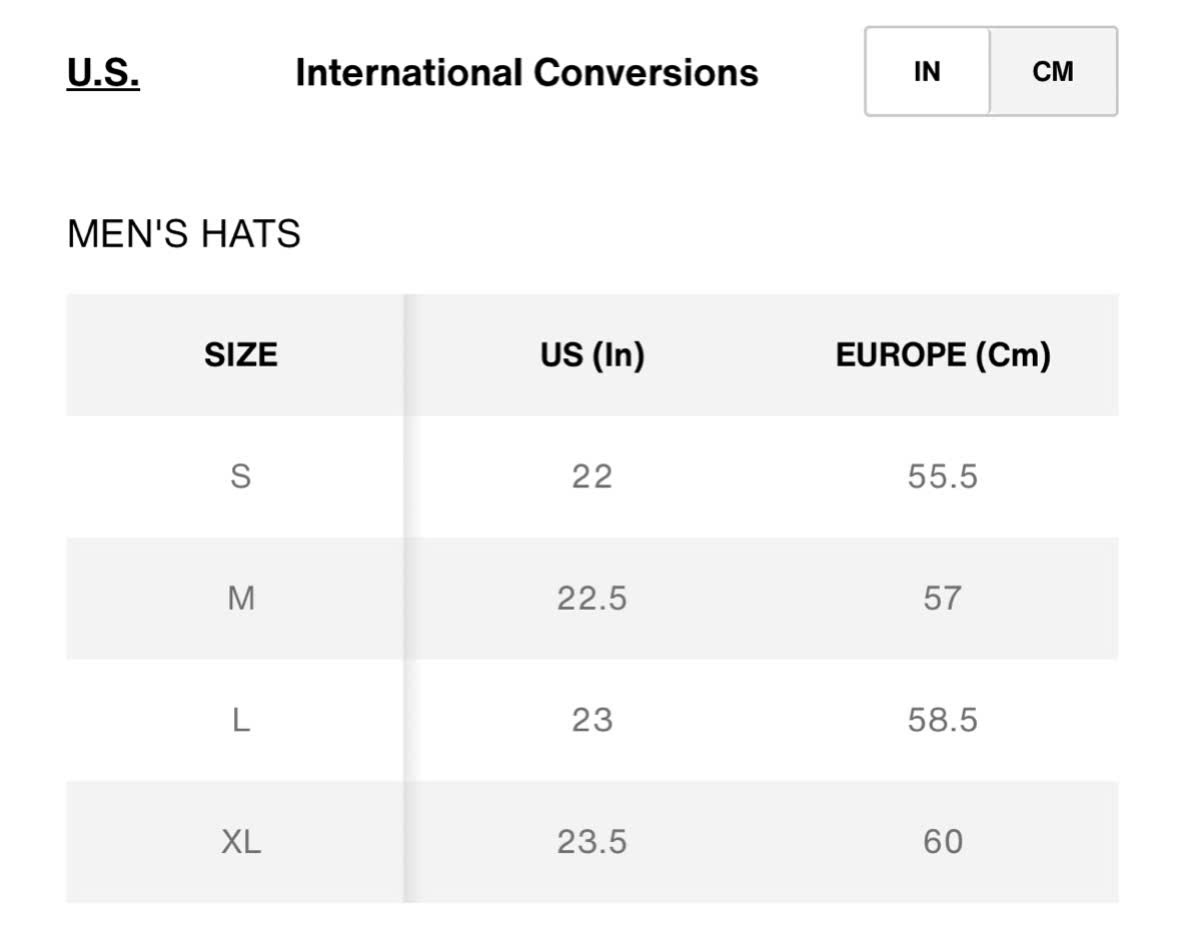This screenshot has height=948, width=1184.
Task: Click the 23 inch value for large
Action: [592, 720]
